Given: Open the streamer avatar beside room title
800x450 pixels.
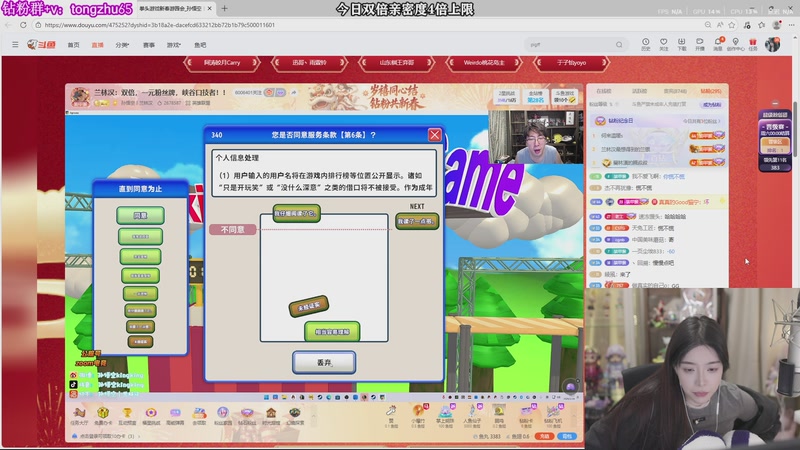Looking at the screenshot, I should click(80, 96).
